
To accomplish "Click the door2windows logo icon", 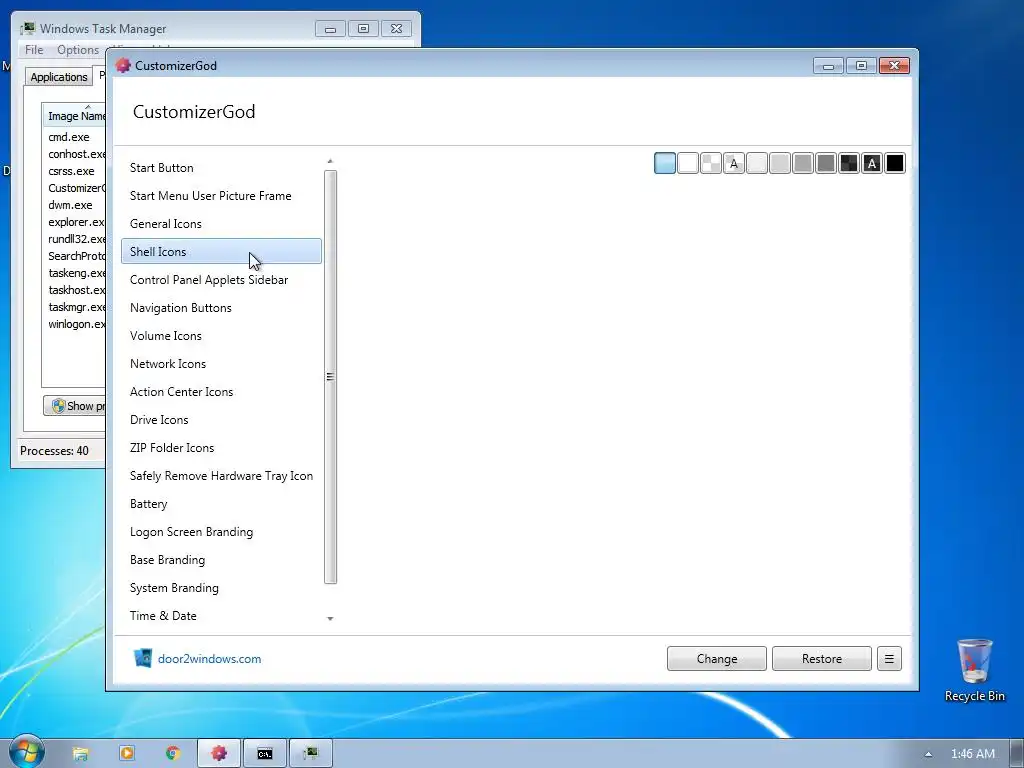I will [142, 658].
